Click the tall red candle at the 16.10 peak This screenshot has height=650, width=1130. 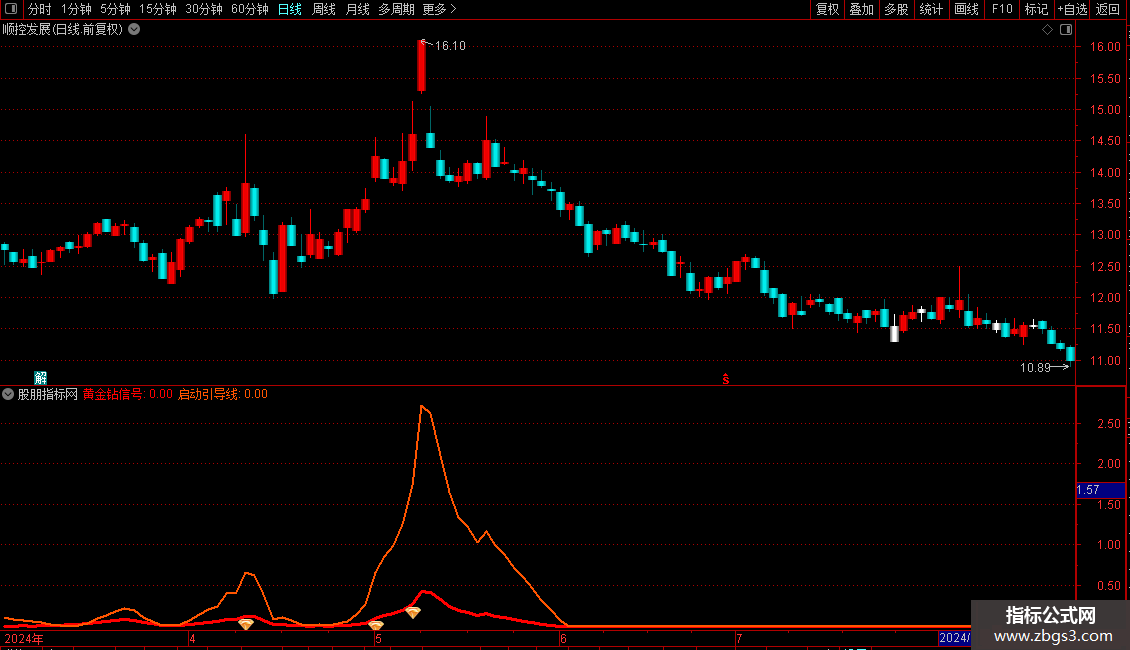[422, 66]
